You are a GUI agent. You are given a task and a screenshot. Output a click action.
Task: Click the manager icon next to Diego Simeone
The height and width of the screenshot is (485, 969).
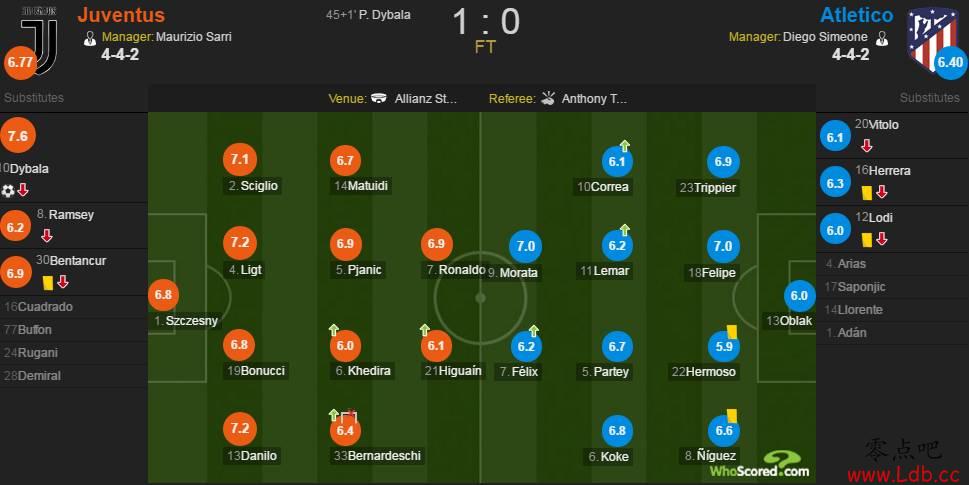(x=882, y=38)
